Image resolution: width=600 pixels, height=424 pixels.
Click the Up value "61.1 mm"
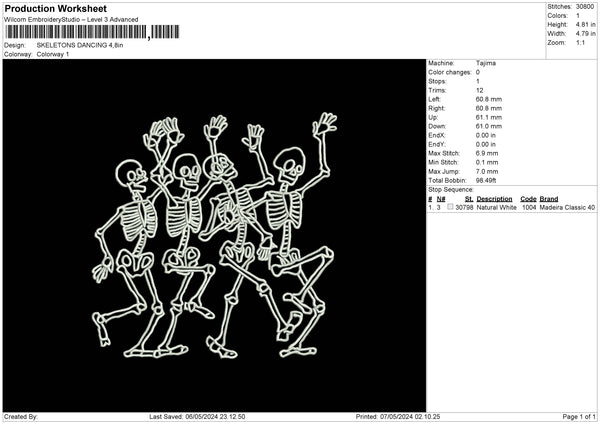[x=489, y=117]
